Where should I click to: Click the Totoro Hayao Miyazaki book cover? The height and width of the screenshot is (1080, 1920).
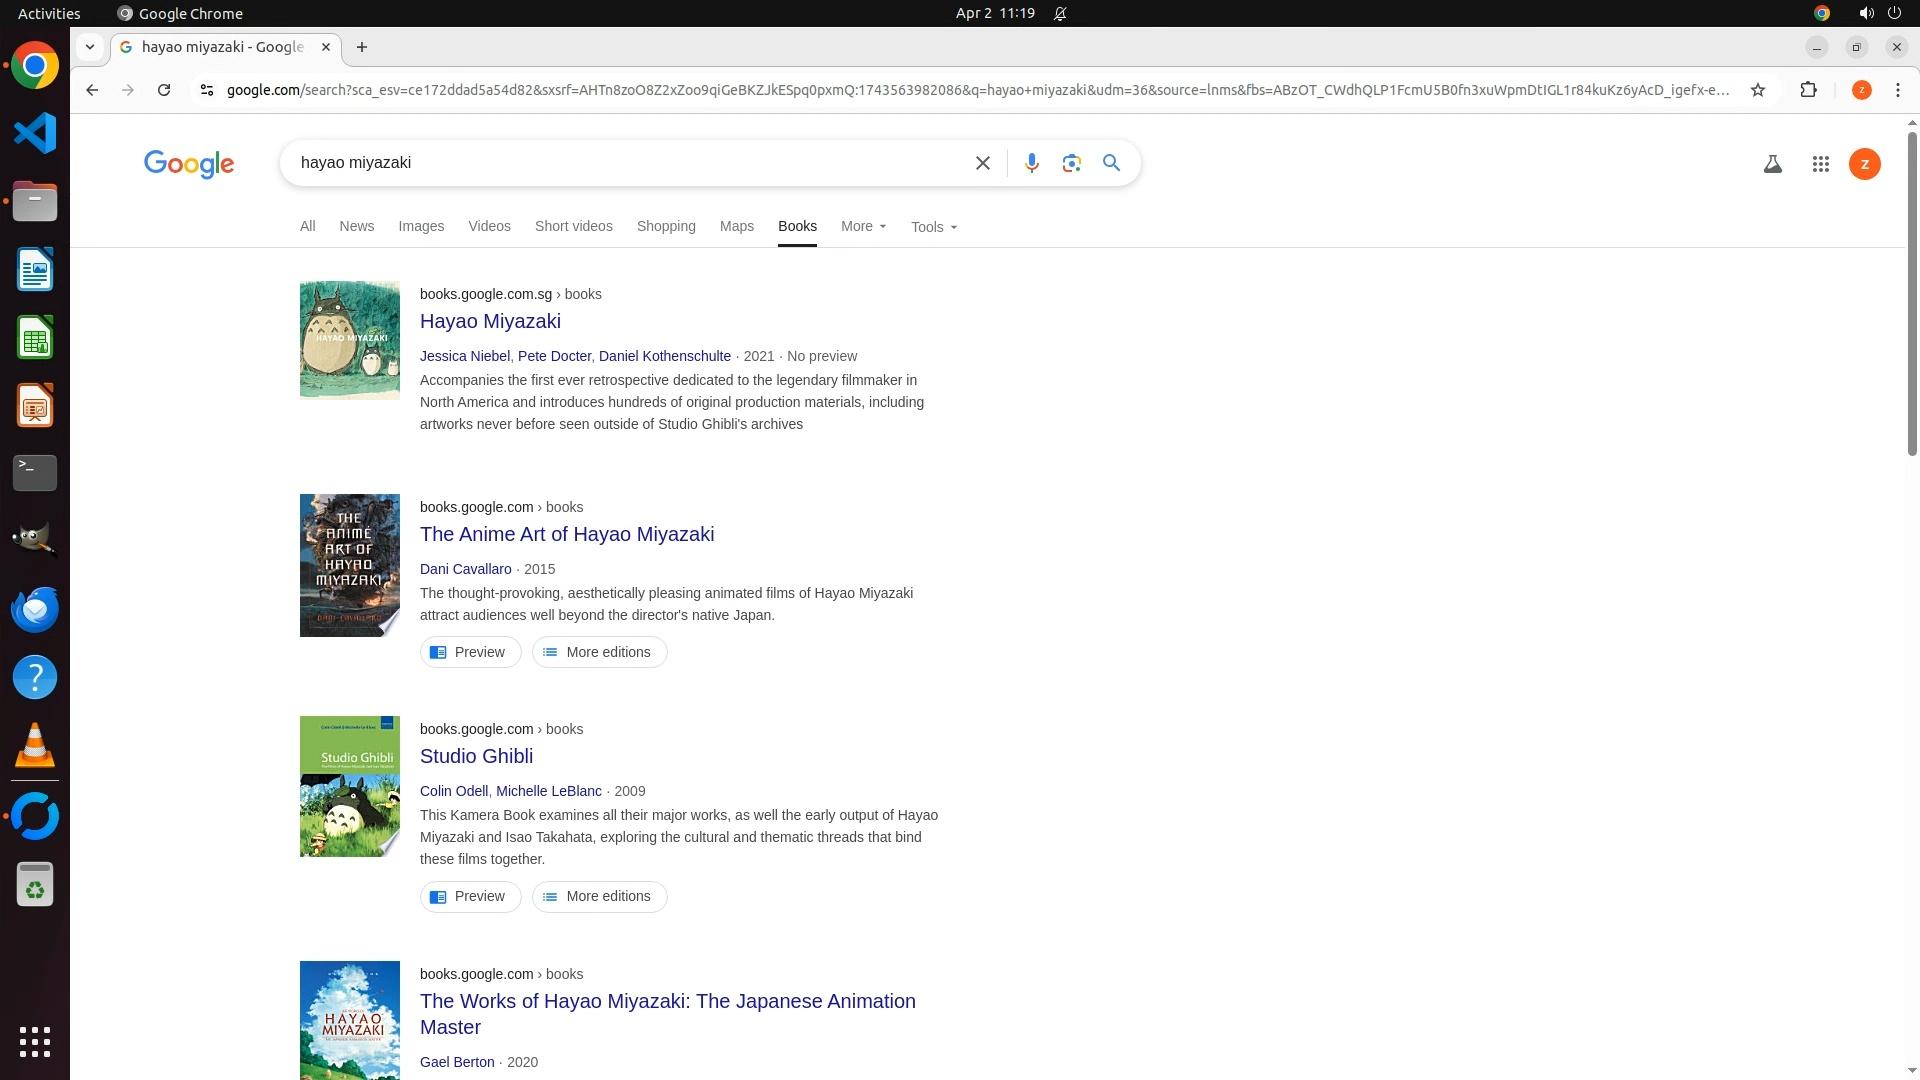coord(349,340)
